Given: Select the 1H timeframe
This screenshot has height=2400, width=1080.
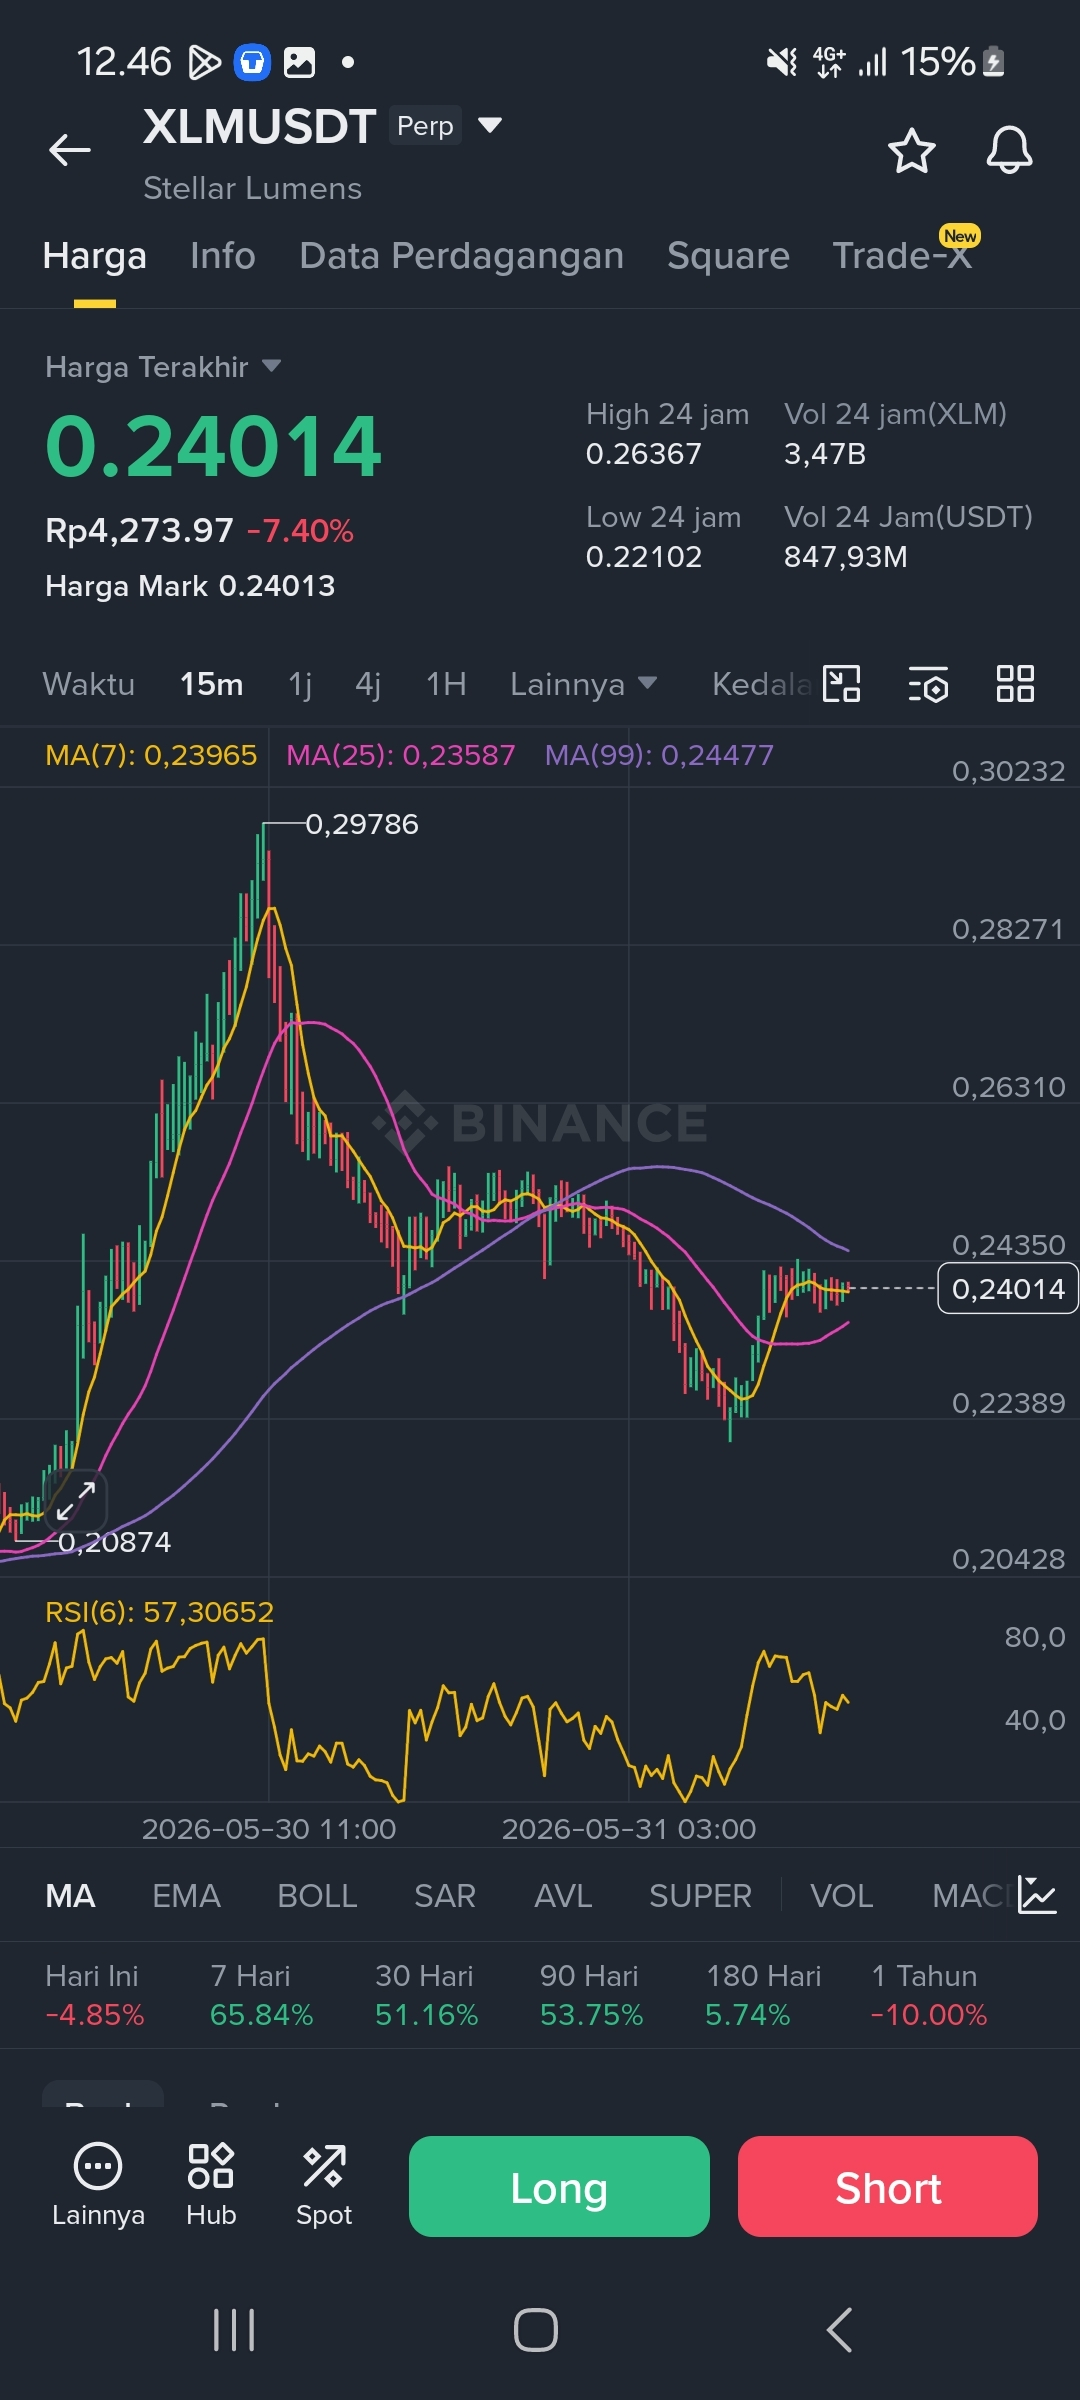Looking at the screenshot, I should coord(446,684).
